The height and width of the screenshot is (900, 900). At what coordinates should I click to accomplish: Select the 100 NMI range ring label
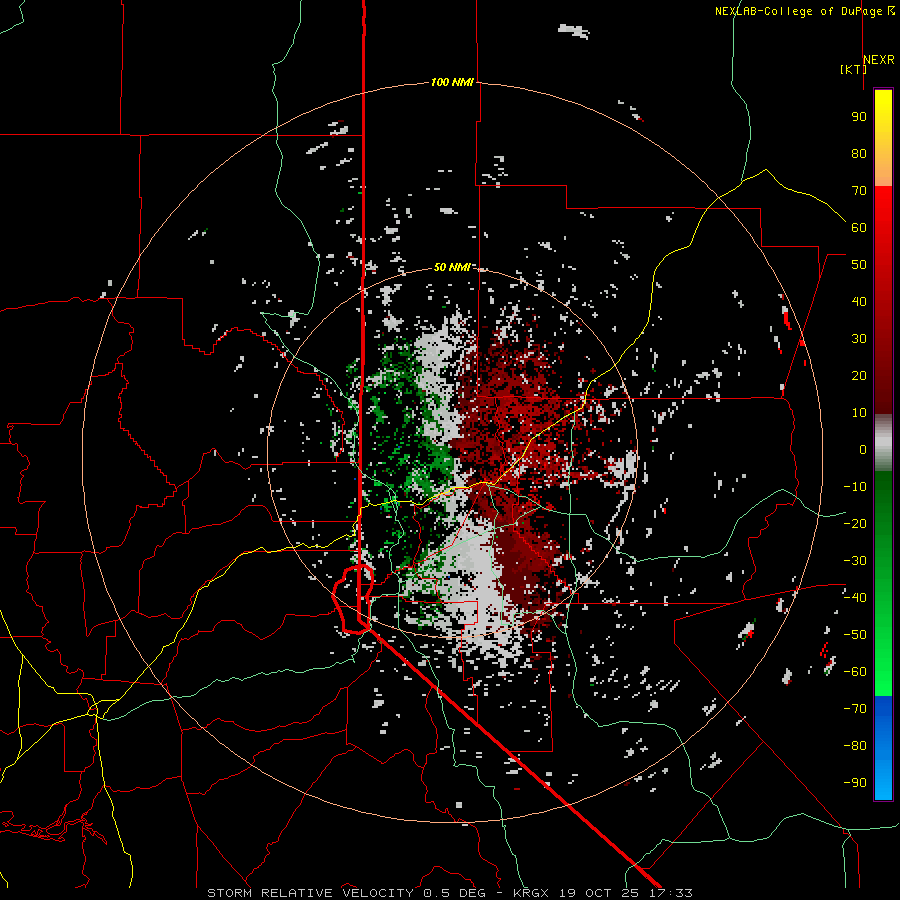[452, 82]
